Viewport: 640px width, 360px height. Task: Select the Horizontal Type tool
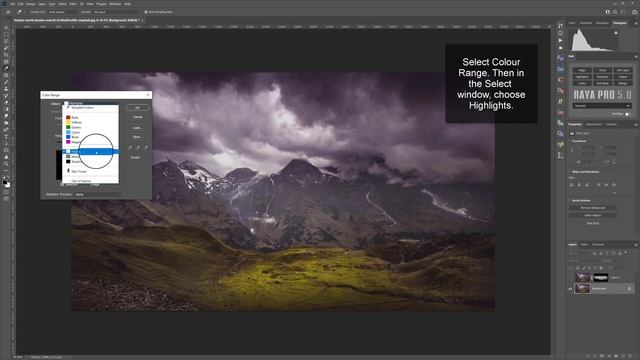6,137
